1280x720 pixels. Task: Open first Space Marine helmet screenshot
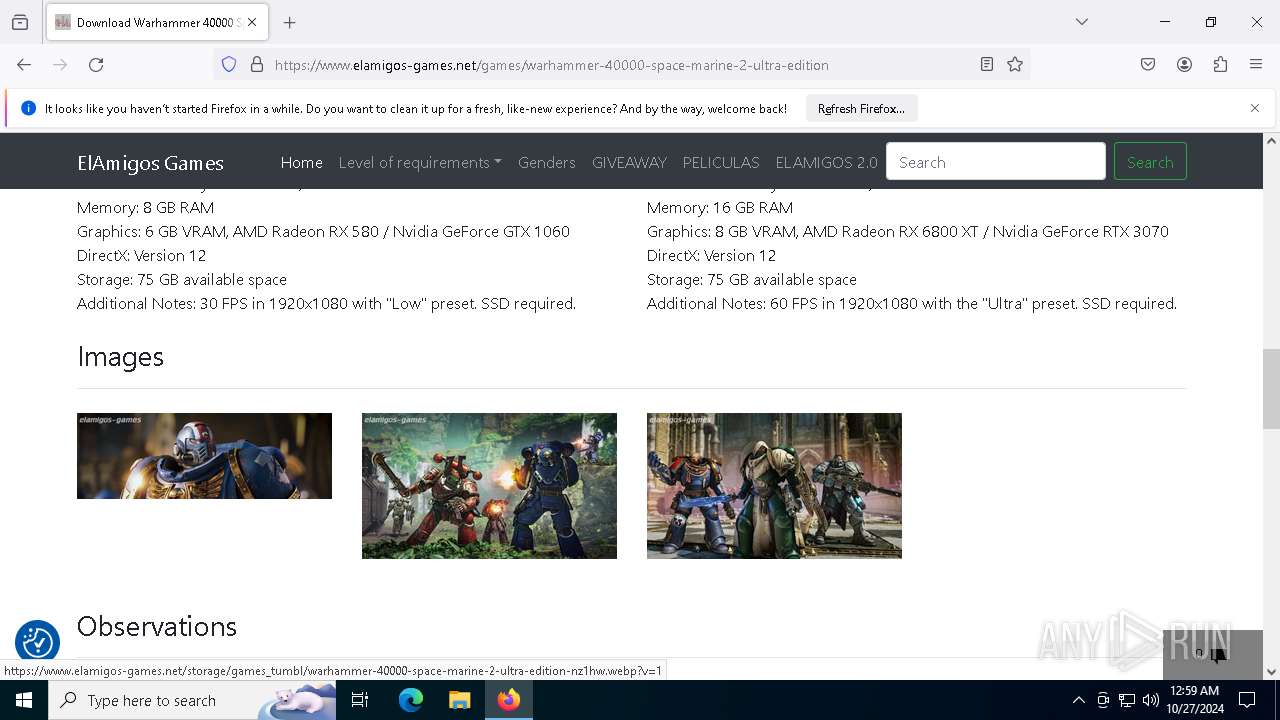coord(204,456)
